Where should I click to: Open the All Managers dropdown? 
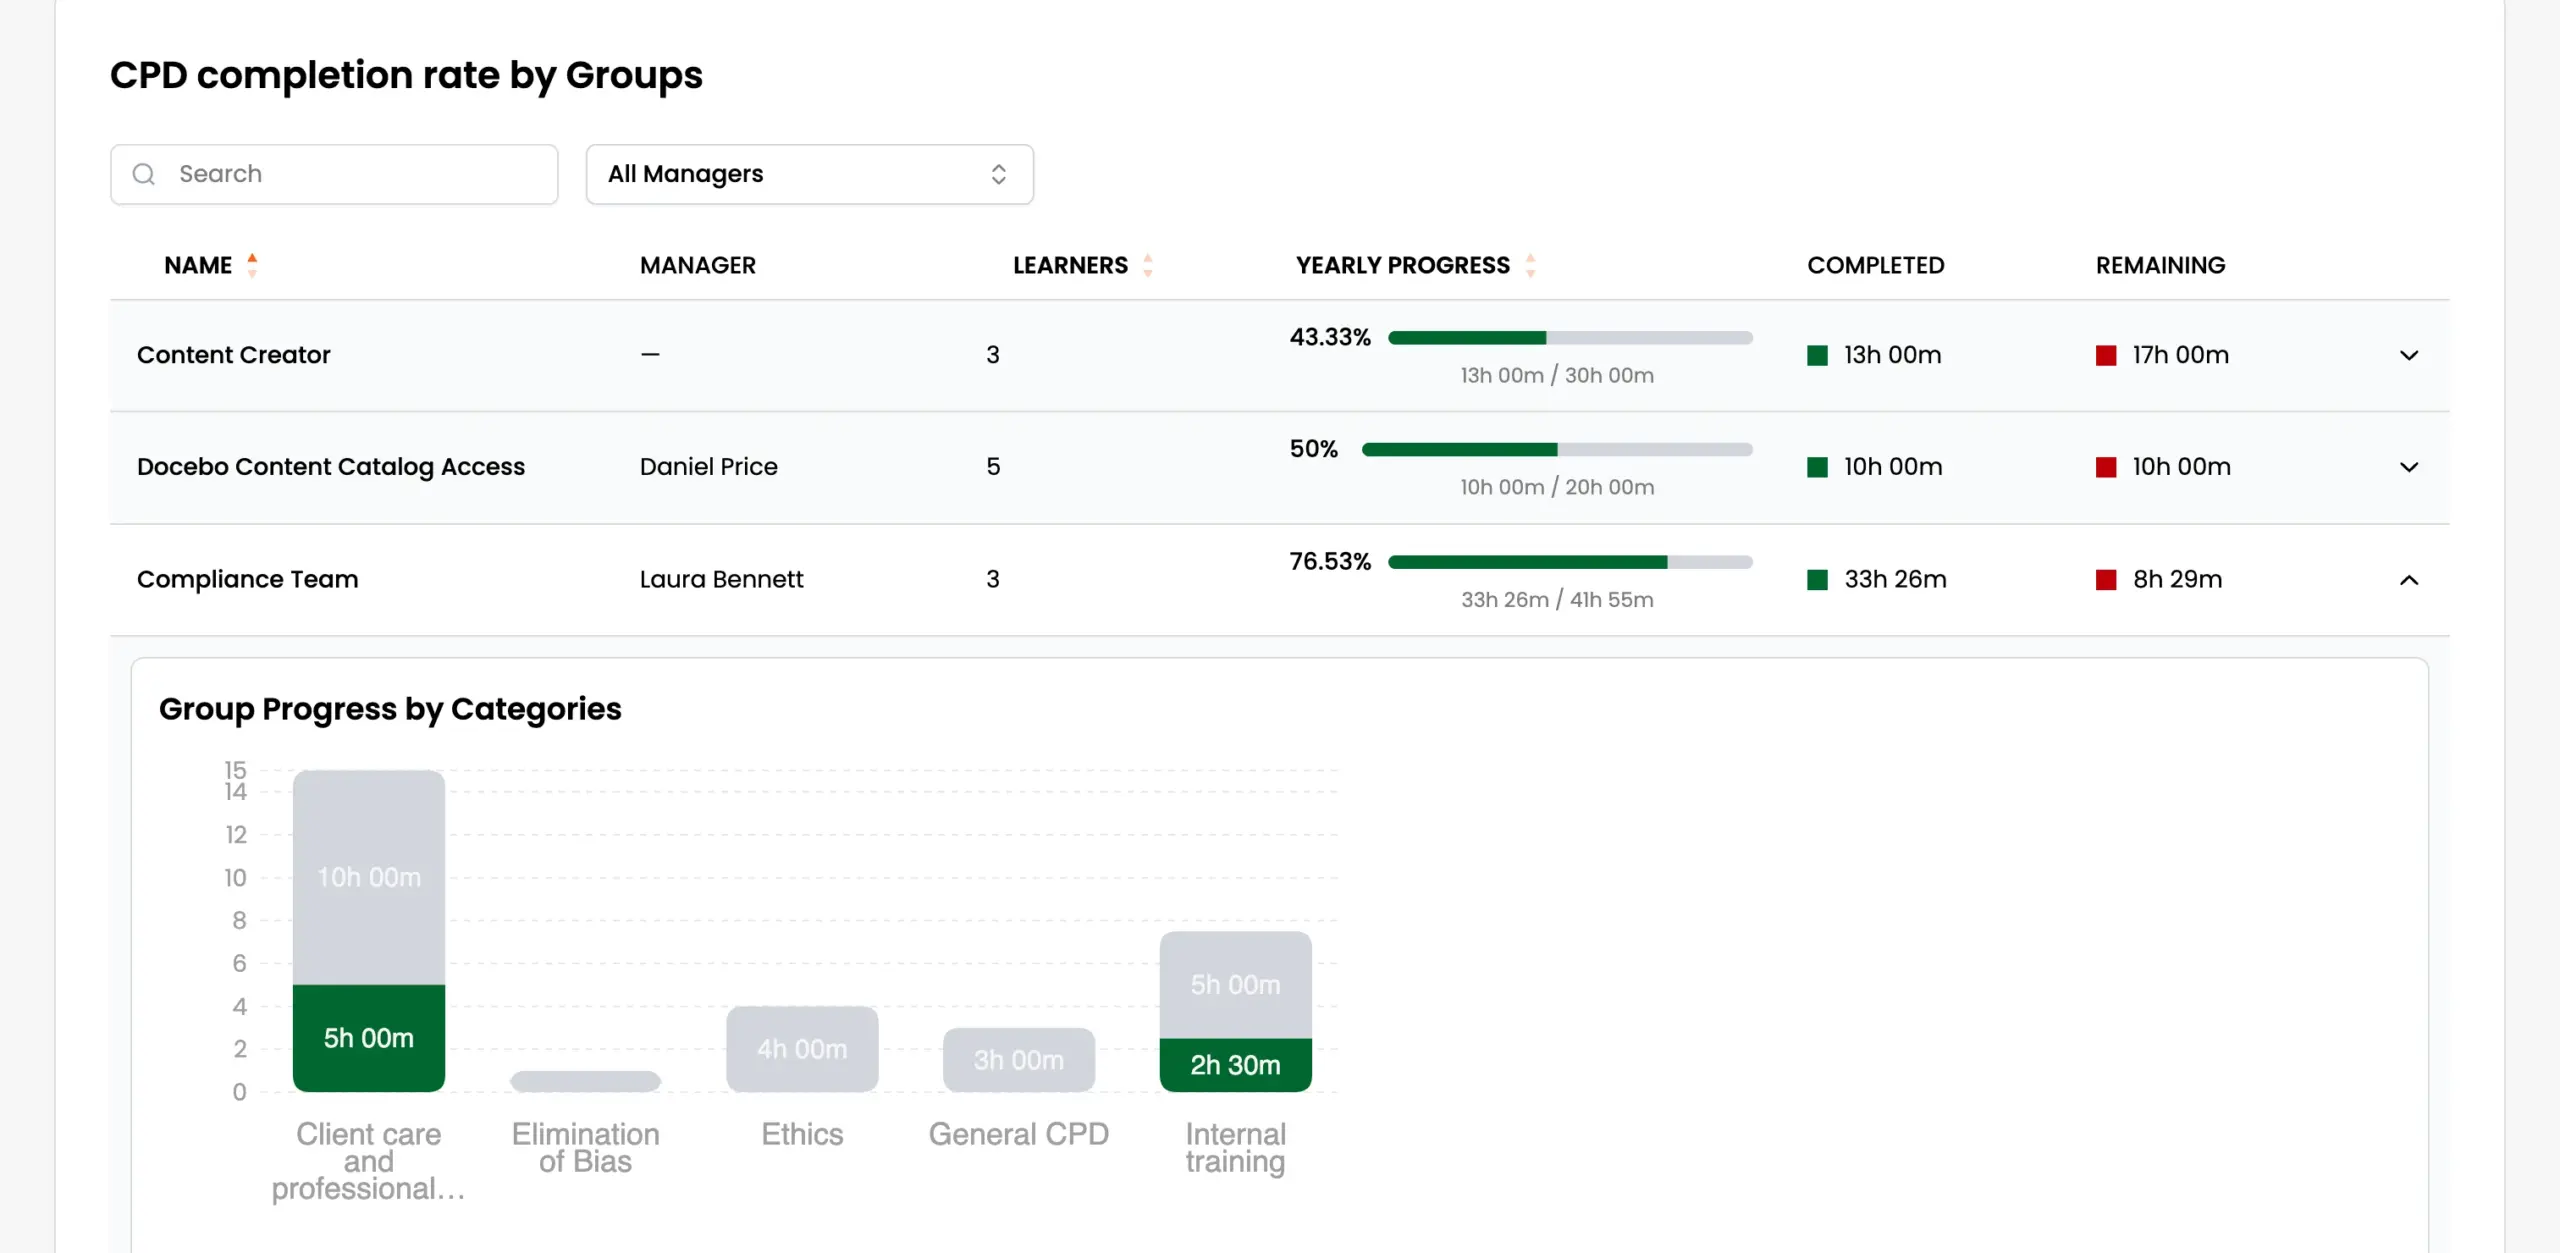[x=809, y=174]
